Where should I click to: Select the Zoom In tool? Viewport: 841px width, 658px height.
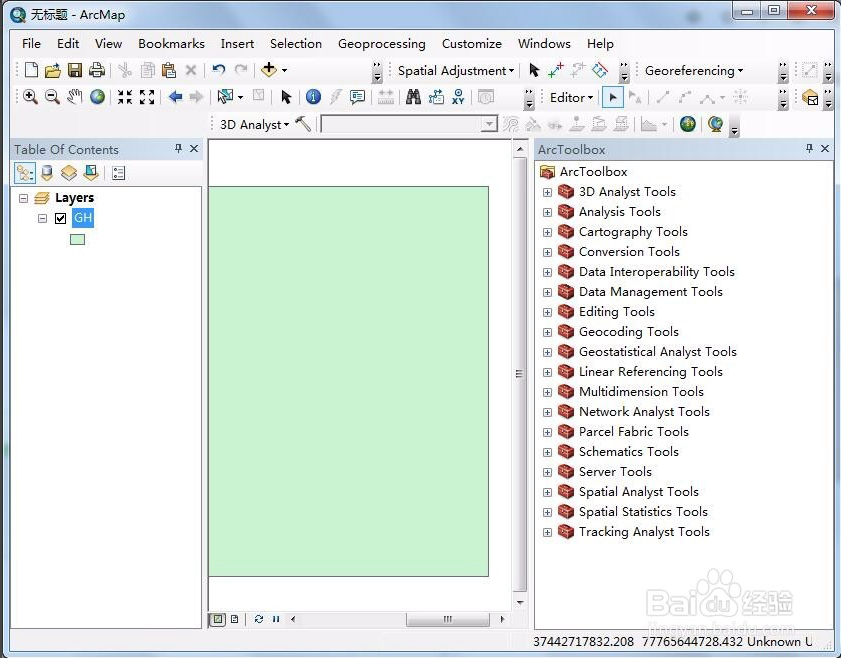coord(30,97)
